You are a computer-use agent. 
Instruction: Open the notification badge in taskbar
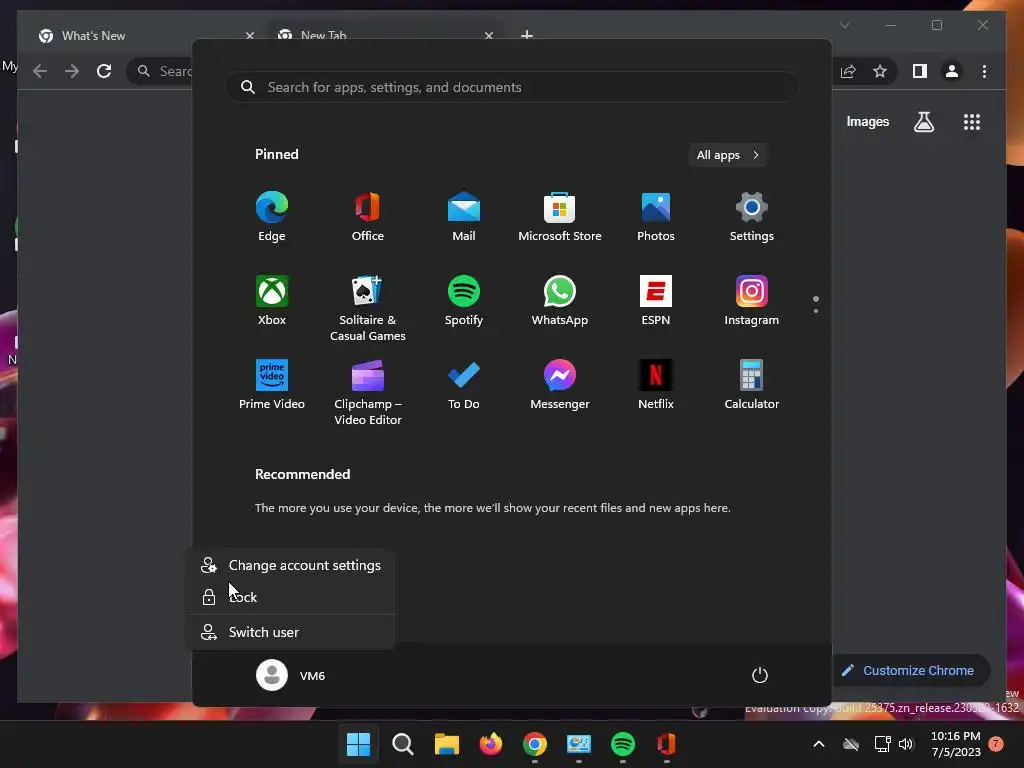996,744
